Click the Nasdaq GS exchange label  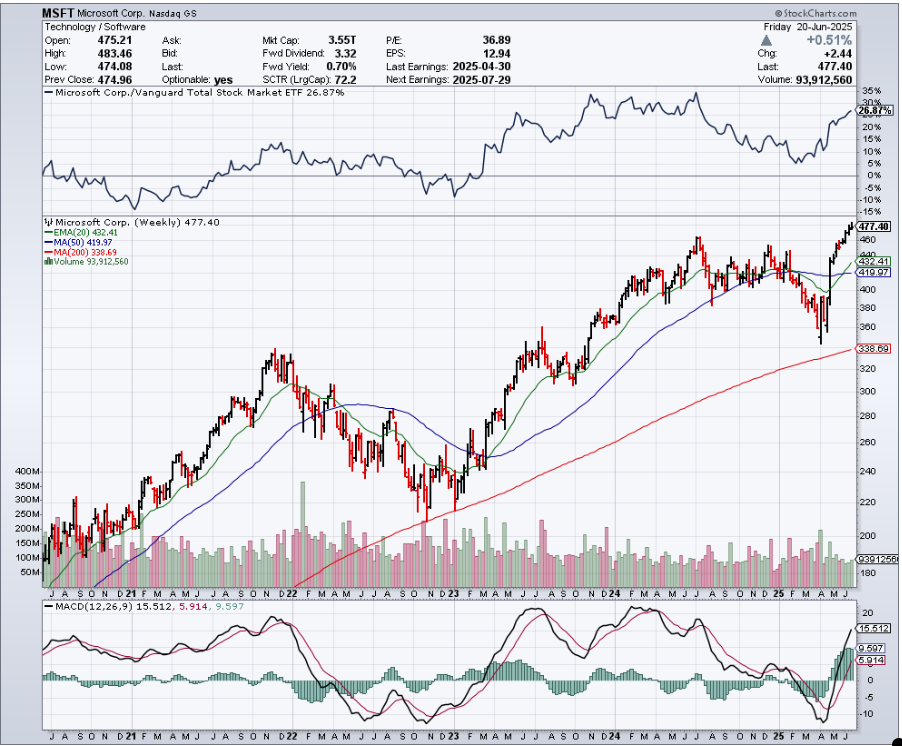173,13
